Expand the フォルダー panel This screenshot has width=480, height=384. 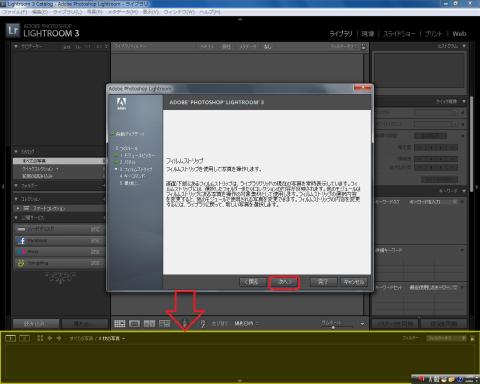(16, 185)
